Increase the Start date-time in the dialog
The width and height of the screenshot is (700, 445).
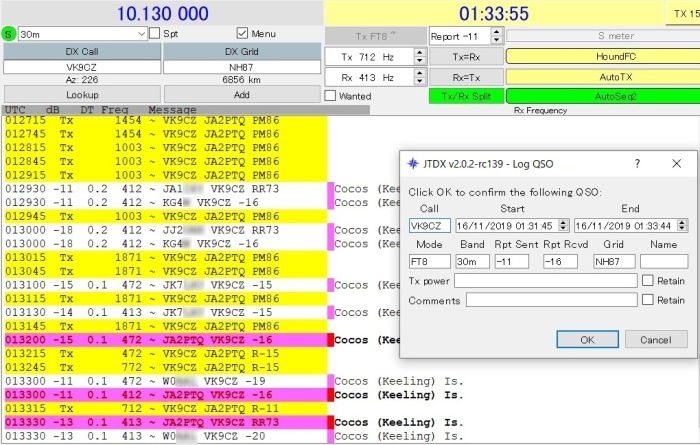click(563, 222)
